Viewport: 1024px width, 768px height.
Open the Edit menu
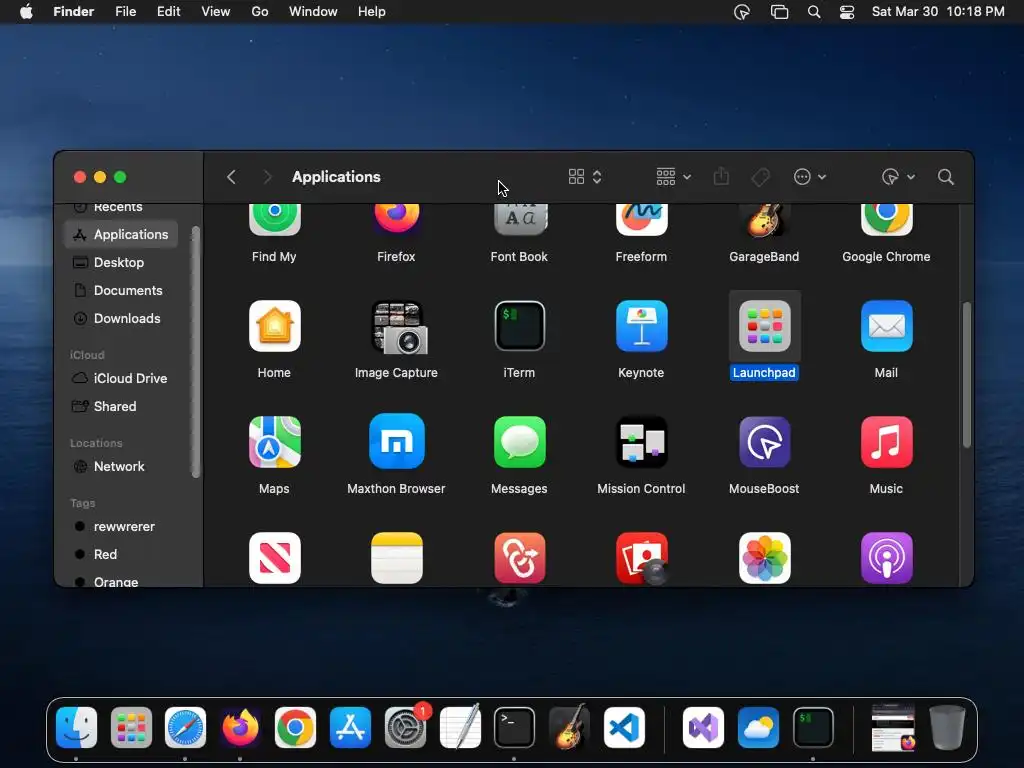(168, 12)
